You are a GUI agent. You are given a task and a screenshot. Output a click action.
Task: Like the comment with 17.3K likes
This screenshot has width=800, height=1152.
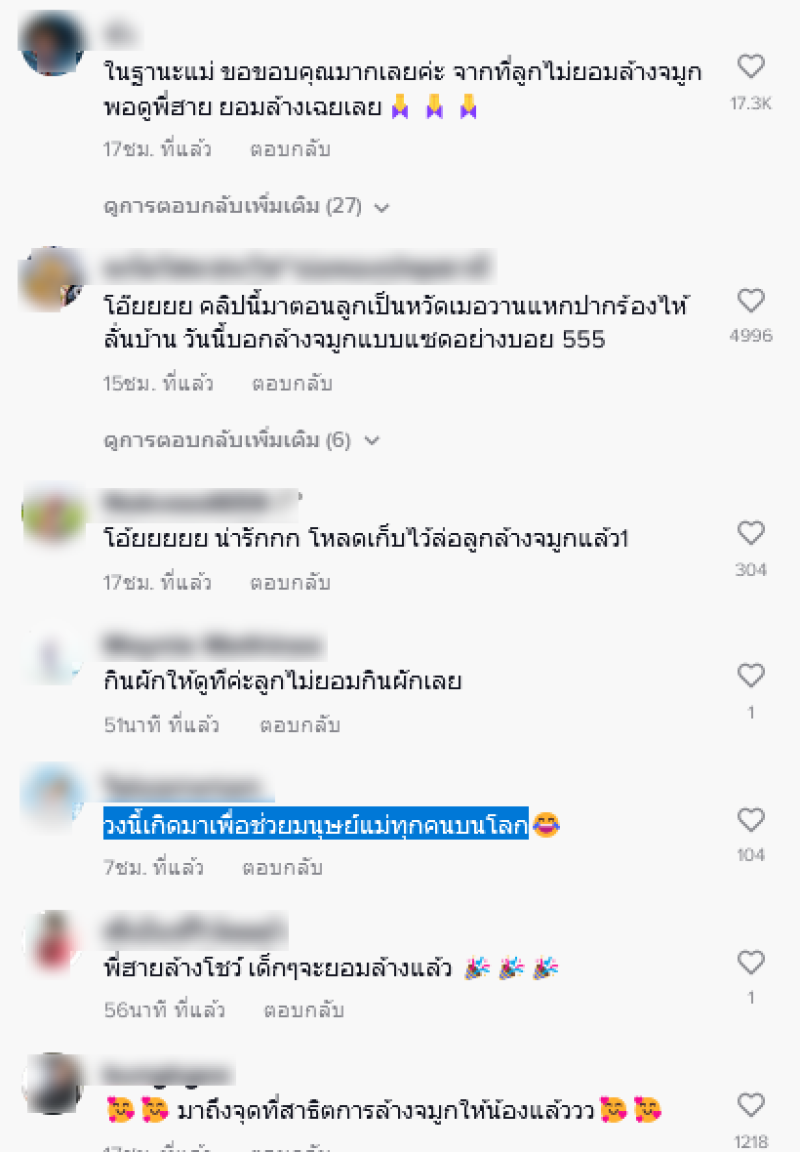(x=751, y=67)
